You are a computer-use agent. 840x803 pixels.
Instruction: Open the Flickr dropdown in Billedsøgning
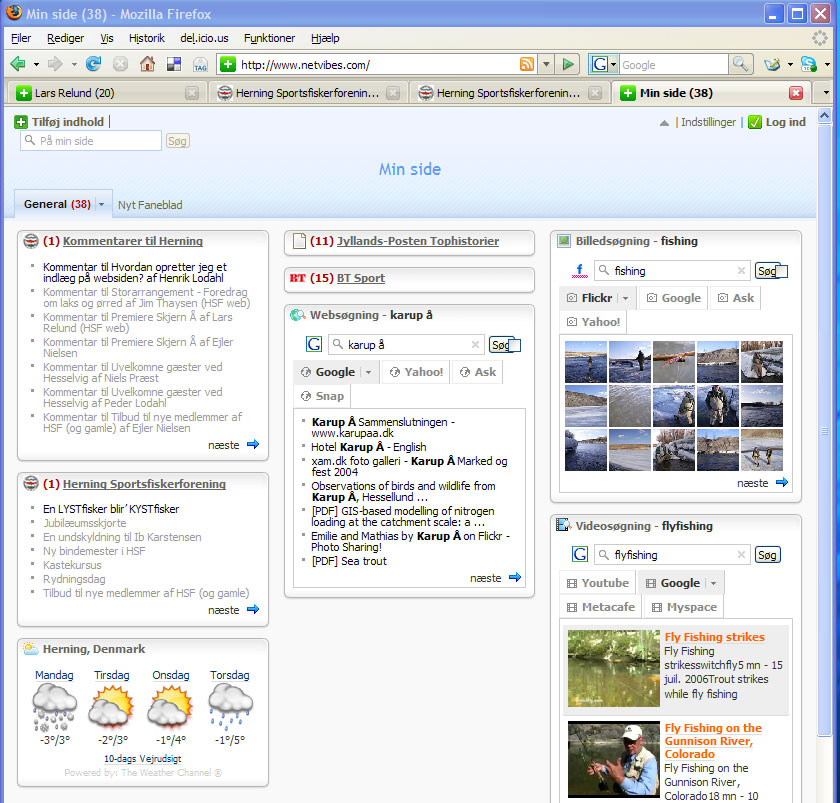point(626,298)
